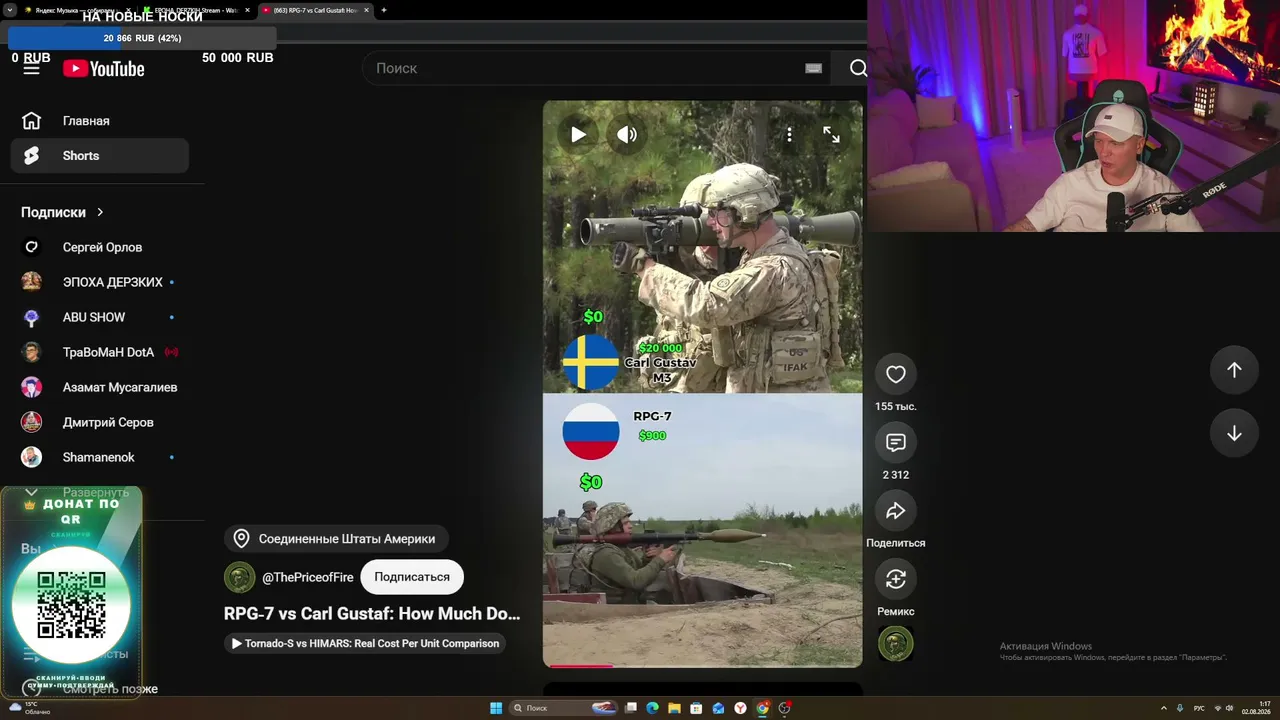Open Google Chrome from the taskbar
This screenshot has height=720, width=1280.
pos(762,708)
